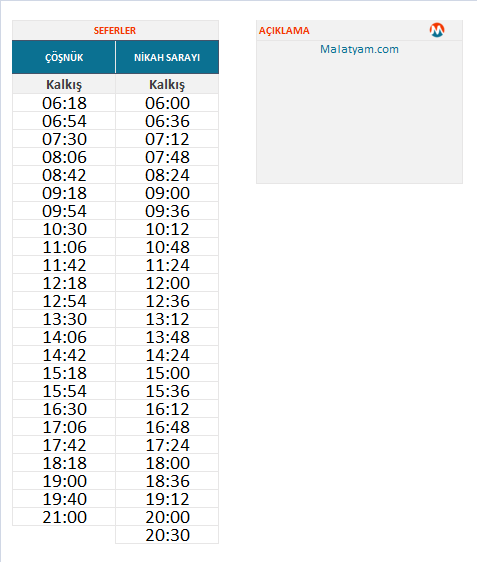
Task: Select the 12:00 departure time cell
Action: pyautogui.click(x=167, y=283)
